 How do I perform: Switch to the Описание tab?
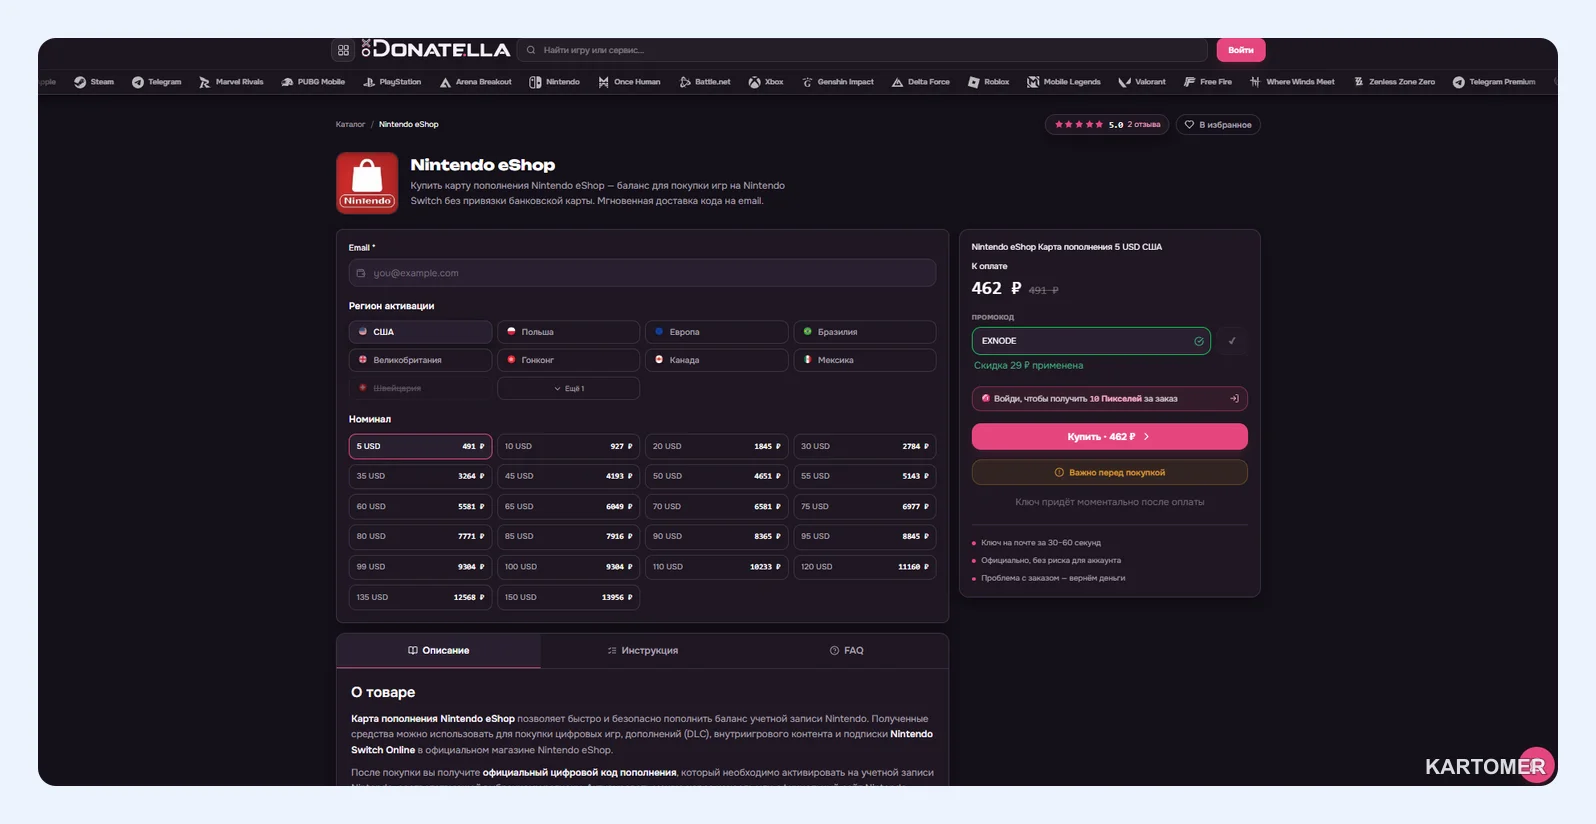coord(438,651)
